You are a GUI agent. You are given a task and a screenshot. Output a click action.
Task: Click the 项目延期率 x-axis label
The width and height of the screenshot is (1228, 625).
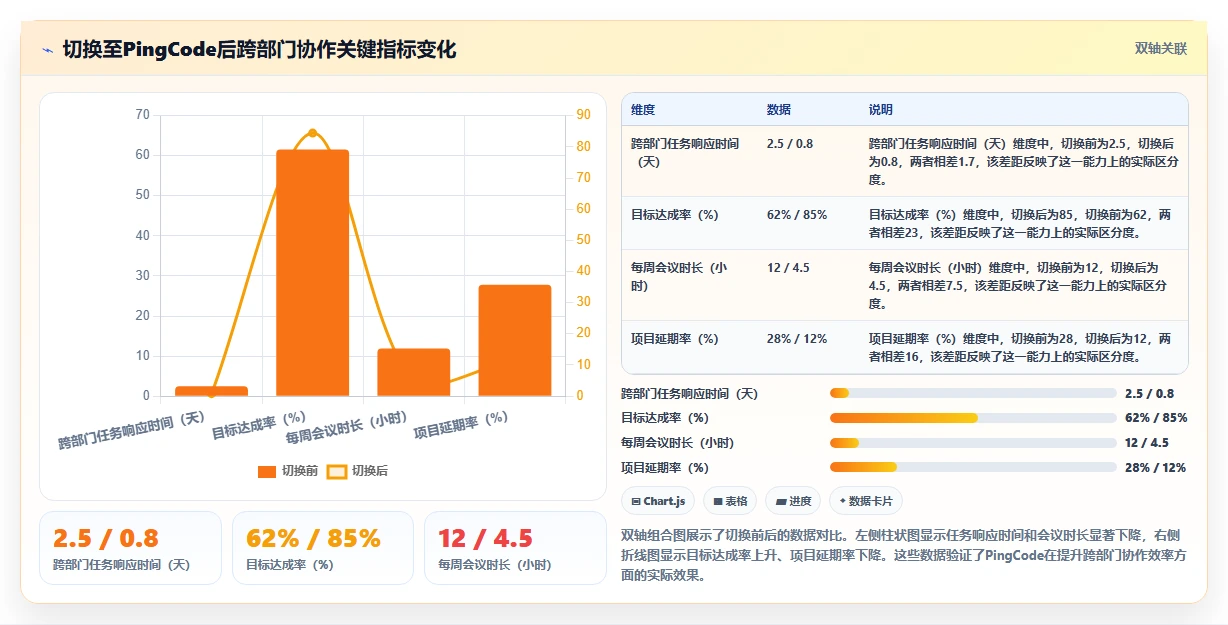click(461, 425)
